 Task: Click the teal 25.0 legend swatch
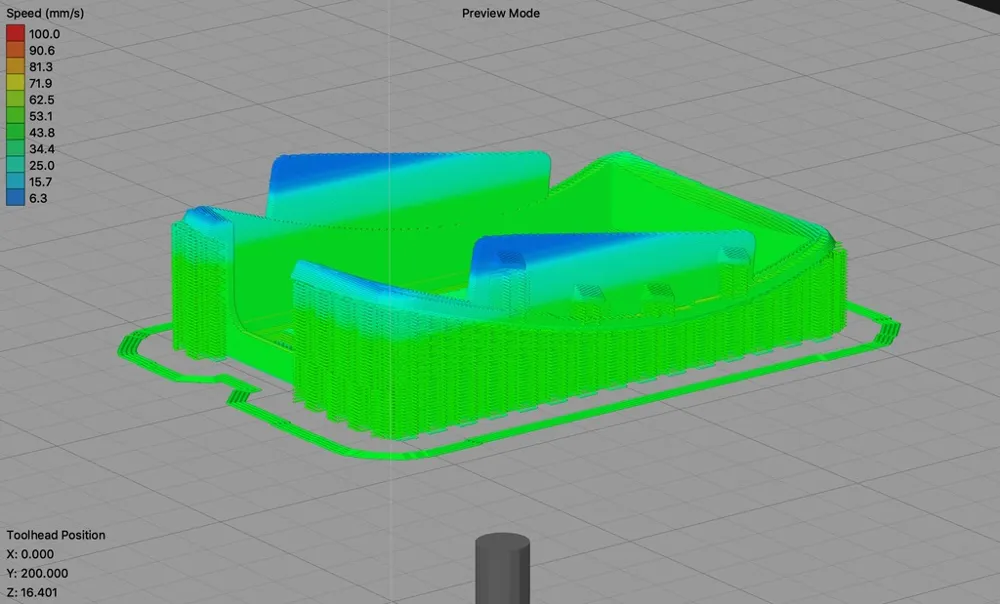point(15,165)
